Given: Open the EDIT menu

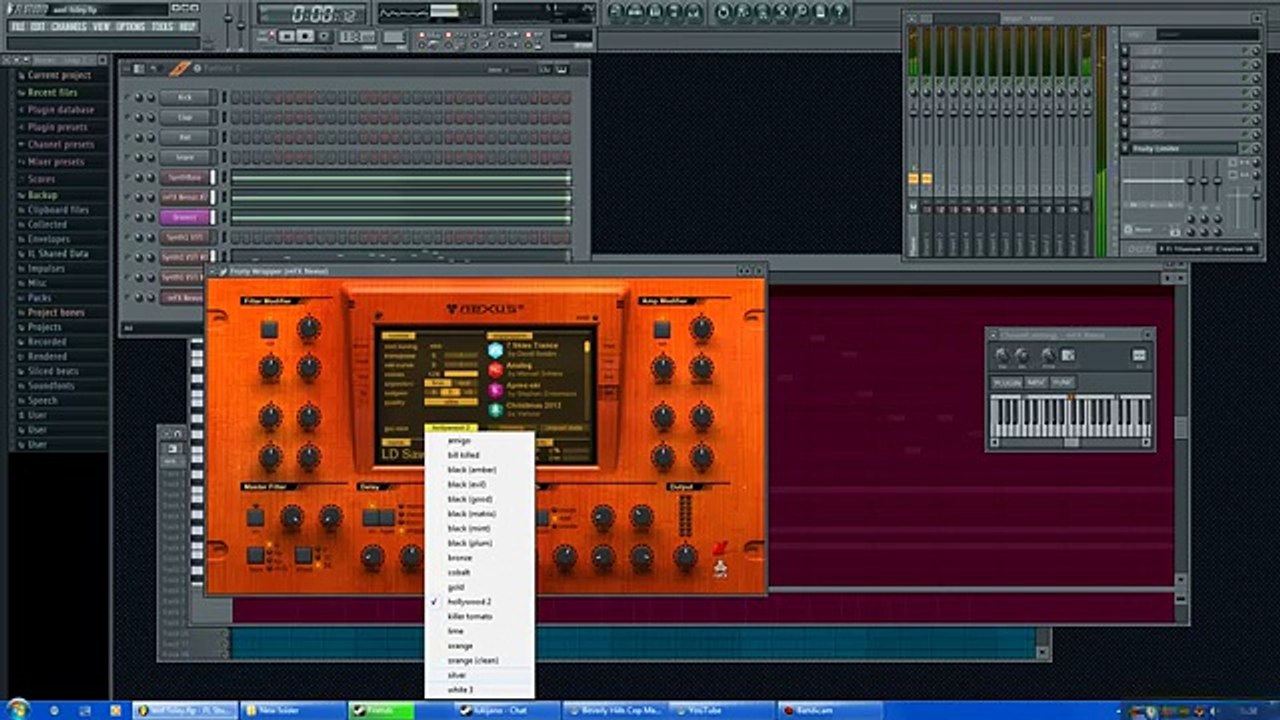Looking at the screenshot, I should (x=38, y=26).
